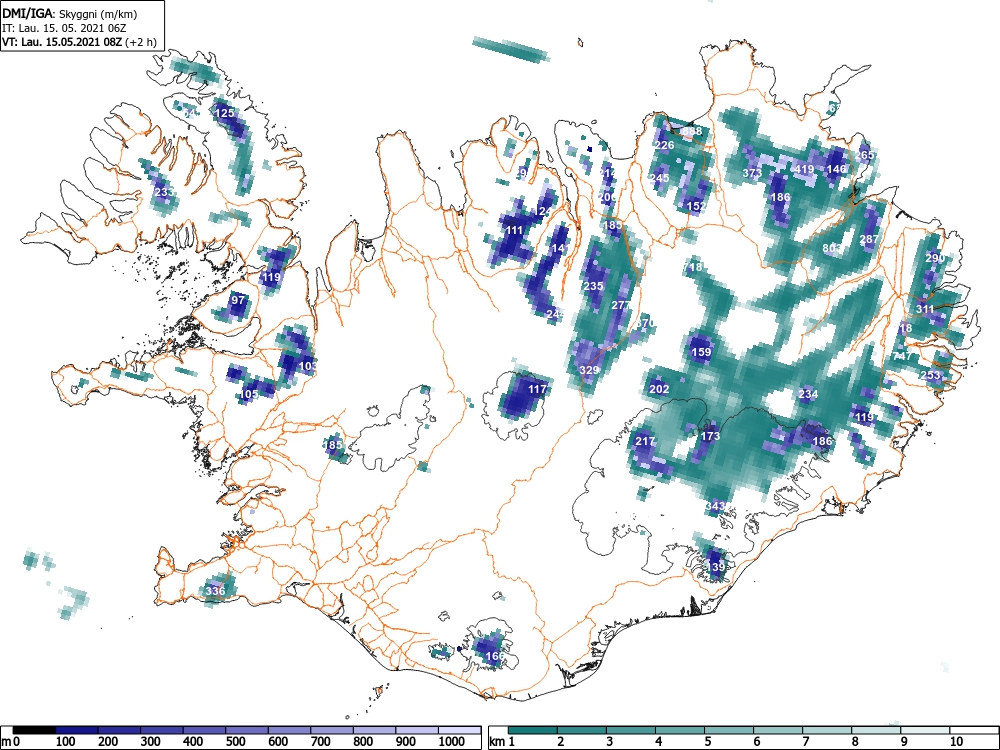Image resolution: width=1000 pixels, height=750 pixels.
Task: Click the 'm 0' legend unit label
Action: click(11, 742)
